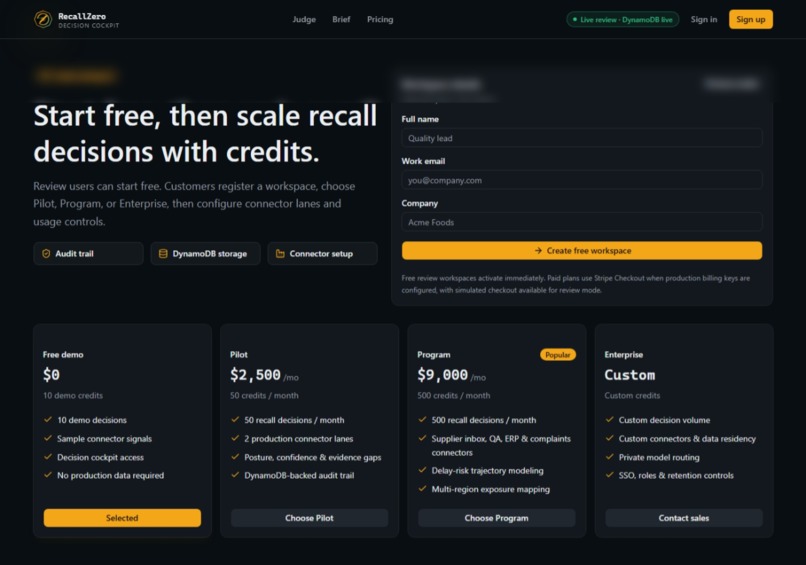Click the Create free workspace button

pyautogui.click(x=582, y=250)
